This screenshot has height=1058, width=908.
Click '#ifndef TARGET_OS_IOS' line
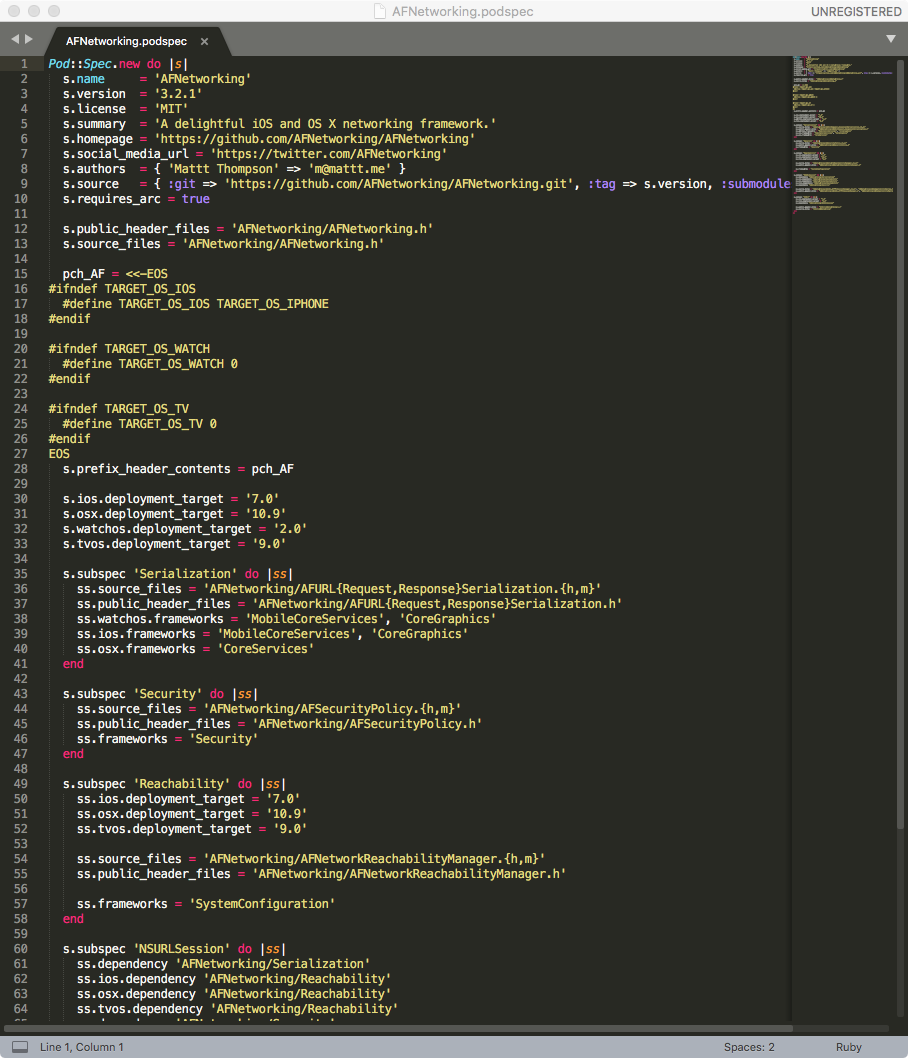pos(122,289)
